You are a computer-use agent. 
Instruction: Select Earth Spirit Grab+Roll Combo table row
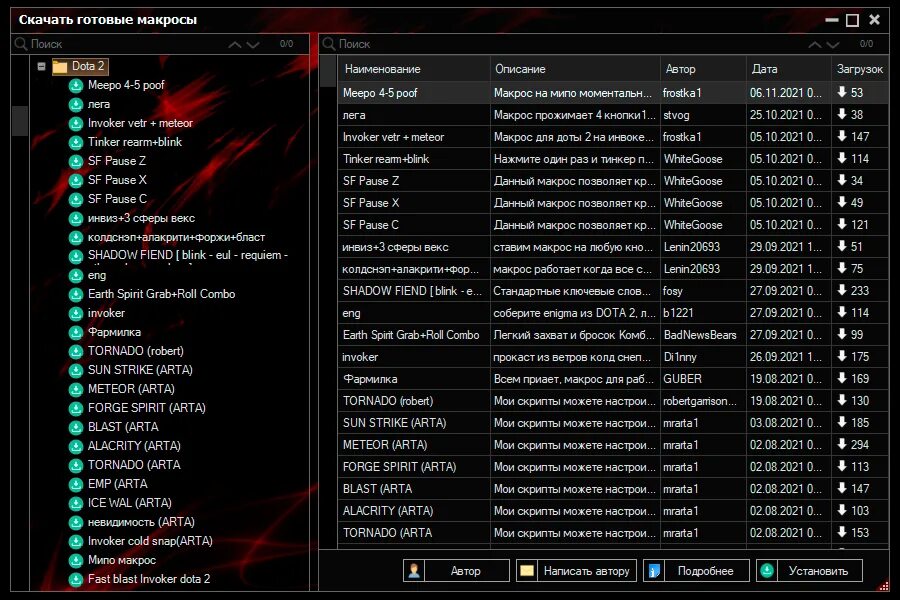coord(613,335)
